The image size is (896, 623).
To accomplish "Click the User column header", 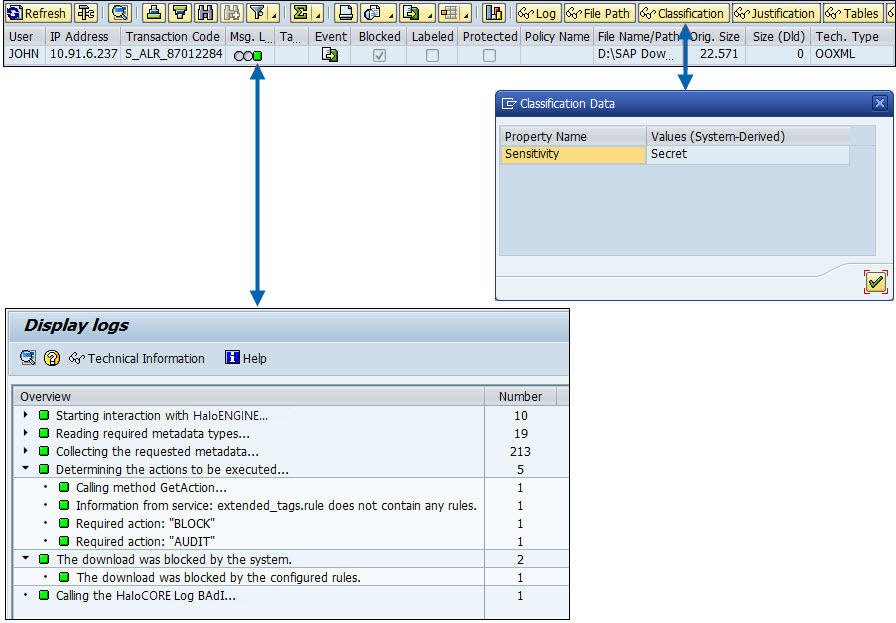I will (x=24, y=37).
